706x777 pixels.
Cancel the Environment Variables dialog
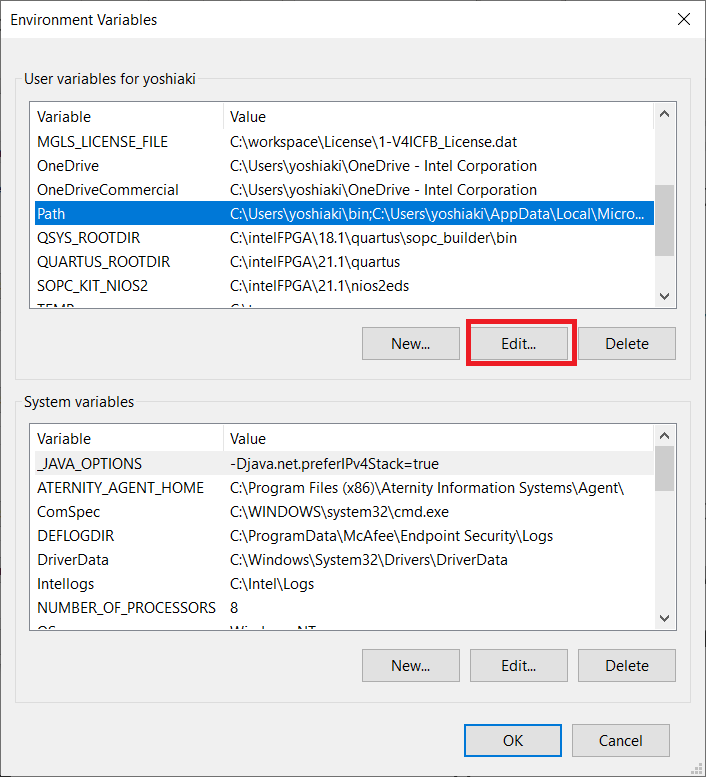[620, 741]
